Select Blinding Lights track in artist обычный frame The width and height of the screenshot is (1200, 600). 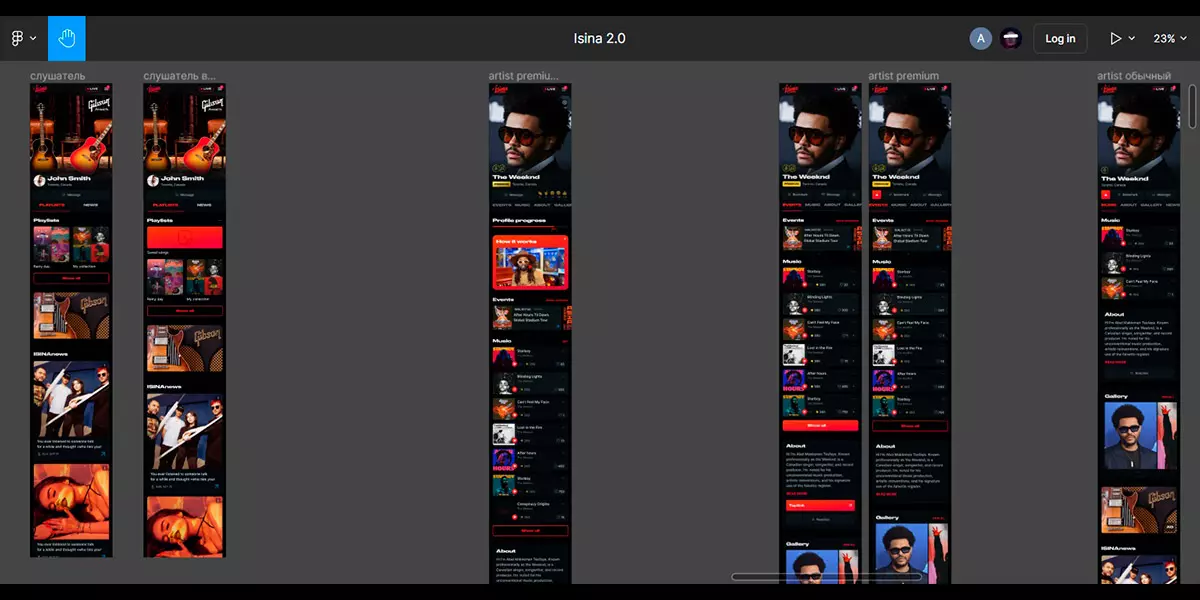coord(1139,263)
